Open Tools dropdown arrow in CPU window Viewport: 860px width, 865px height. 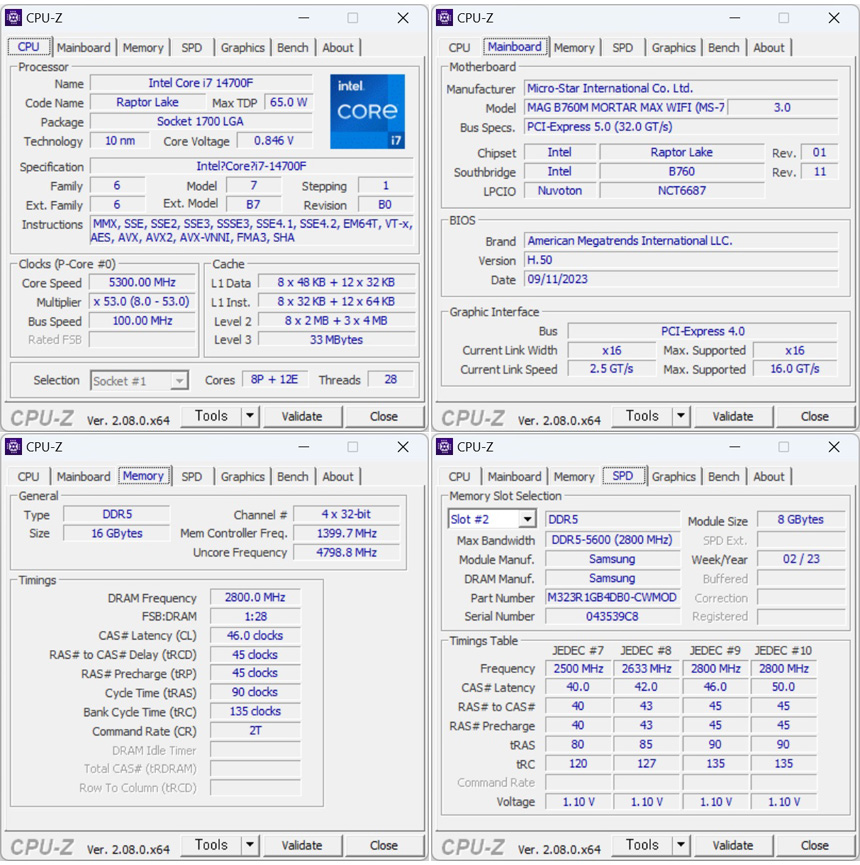pos(250,416)
